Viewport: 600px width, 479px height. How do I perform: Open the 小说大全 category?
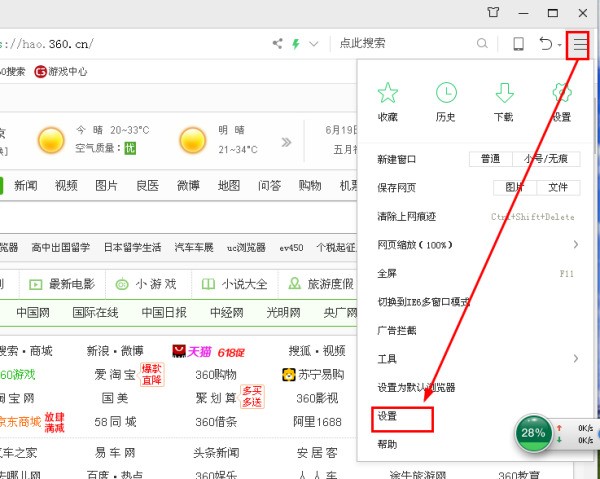(x=234, y=284)
